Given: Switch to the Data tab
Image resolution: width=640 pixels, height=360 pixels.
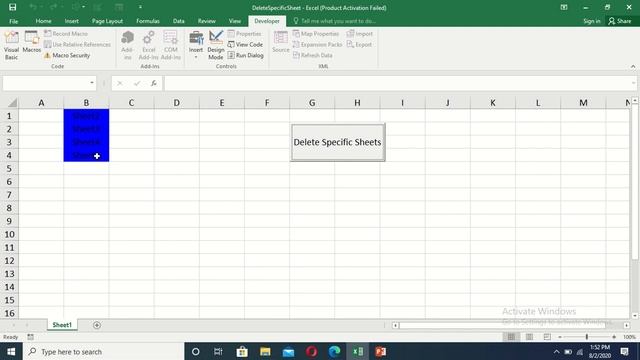Looking at the screenshot, I should click(x=178, y=21).
